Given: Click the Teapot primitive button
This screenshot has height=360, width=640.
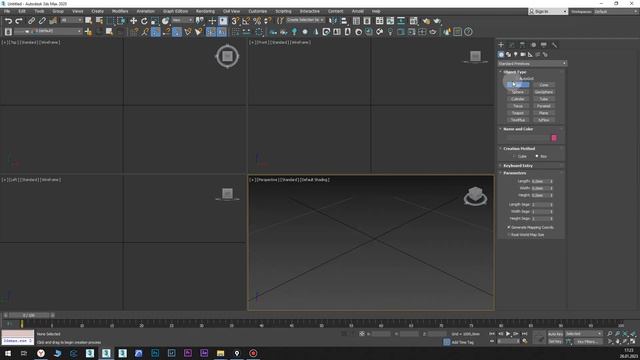Looking at the screenshot, I should point(518,113).
